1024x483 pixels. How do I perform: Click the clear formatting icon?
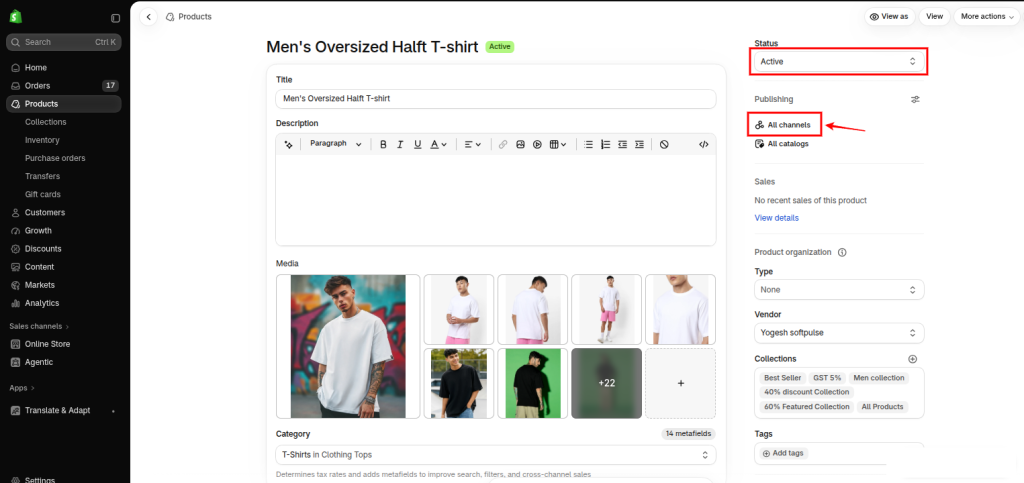(x=664, y=144)
